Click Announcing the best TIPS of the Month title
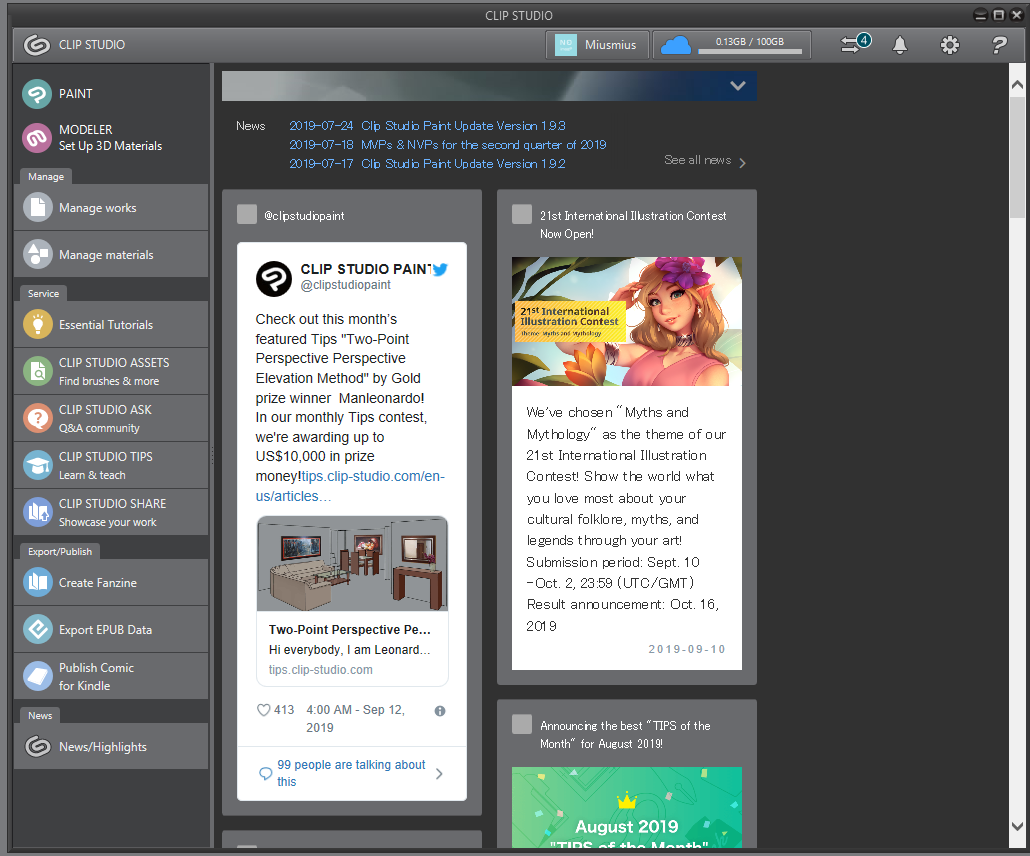Image resolution: width=1030 pixels, height=856 pixels. coord(625,734)
